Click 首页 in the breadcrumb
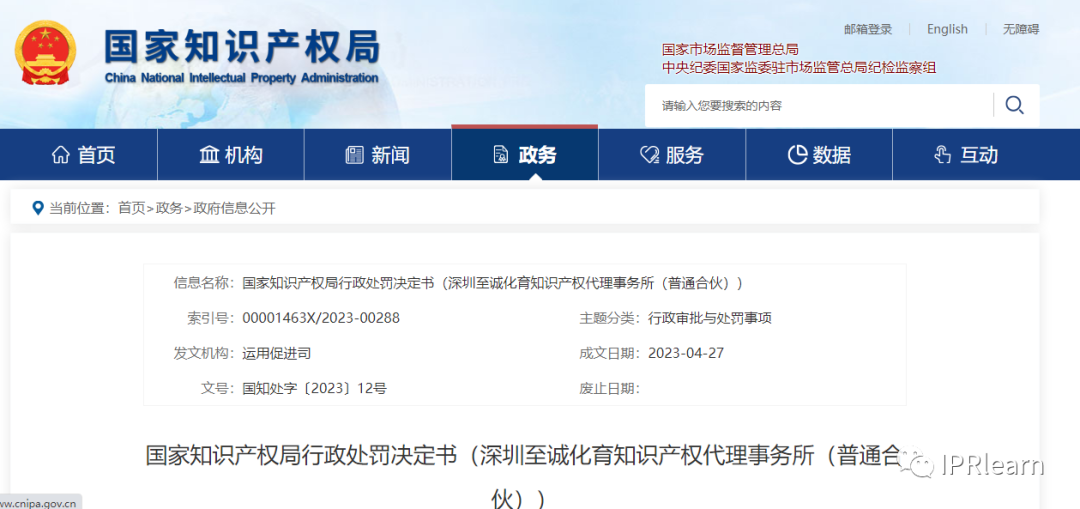Screen dimensions: 1080x509 (x=132, y=208)
